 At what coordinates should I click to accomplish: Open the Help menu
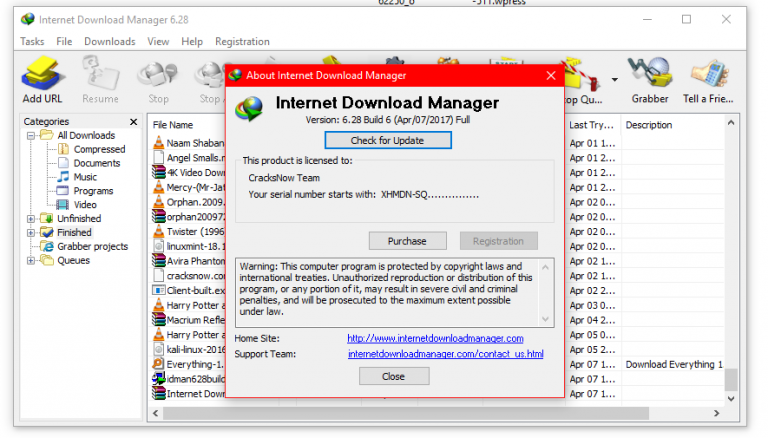192,42
